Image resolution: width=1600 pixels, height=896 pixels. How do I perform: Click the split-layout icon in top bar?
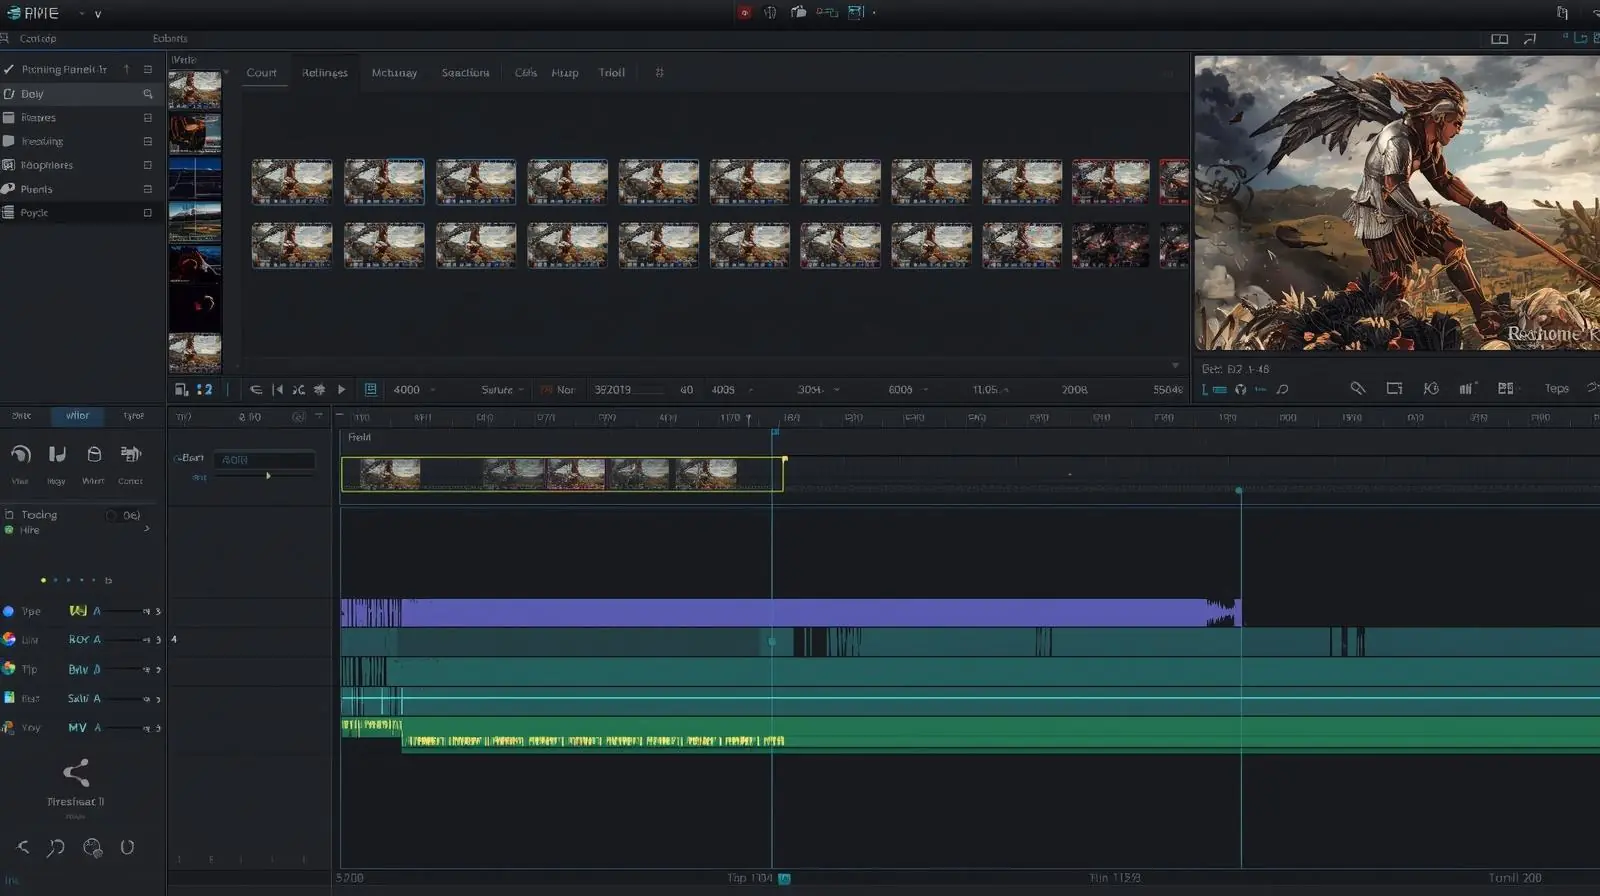pyautogui.click(x=1499, y=39)
